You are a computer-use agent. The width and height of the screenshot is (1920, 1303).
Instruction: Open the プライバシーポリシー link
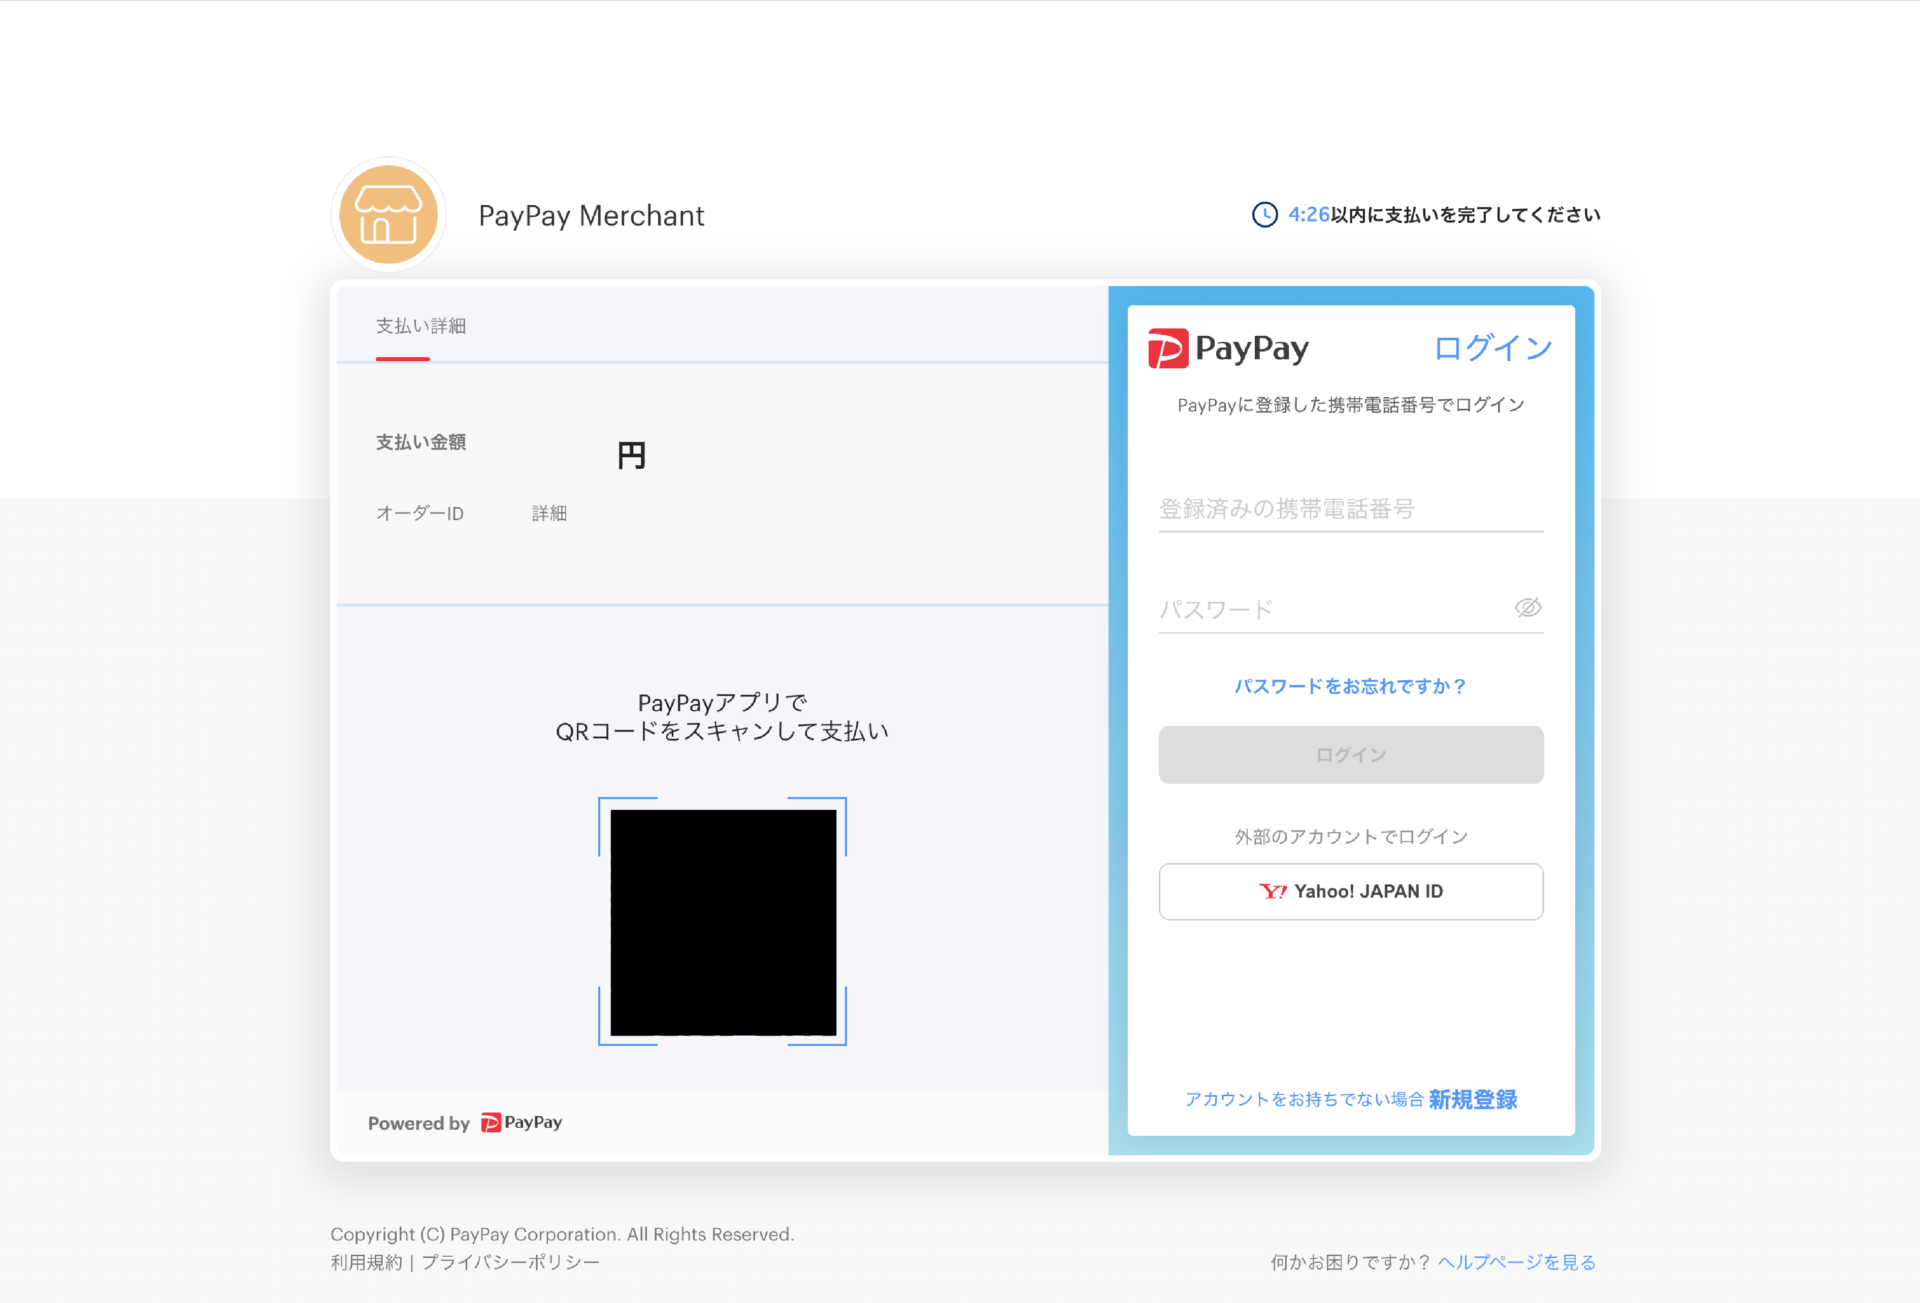510,1262
